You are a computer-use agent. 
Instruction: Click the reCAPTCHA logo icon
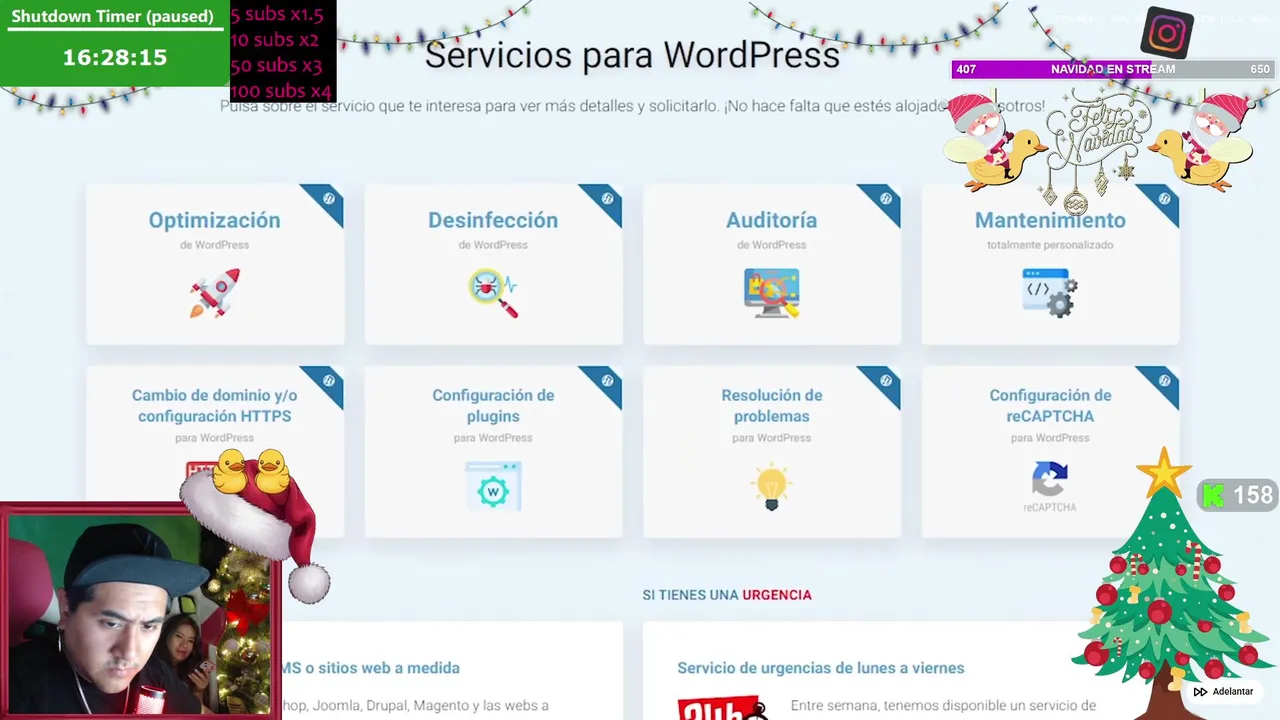coord(1050,487)
